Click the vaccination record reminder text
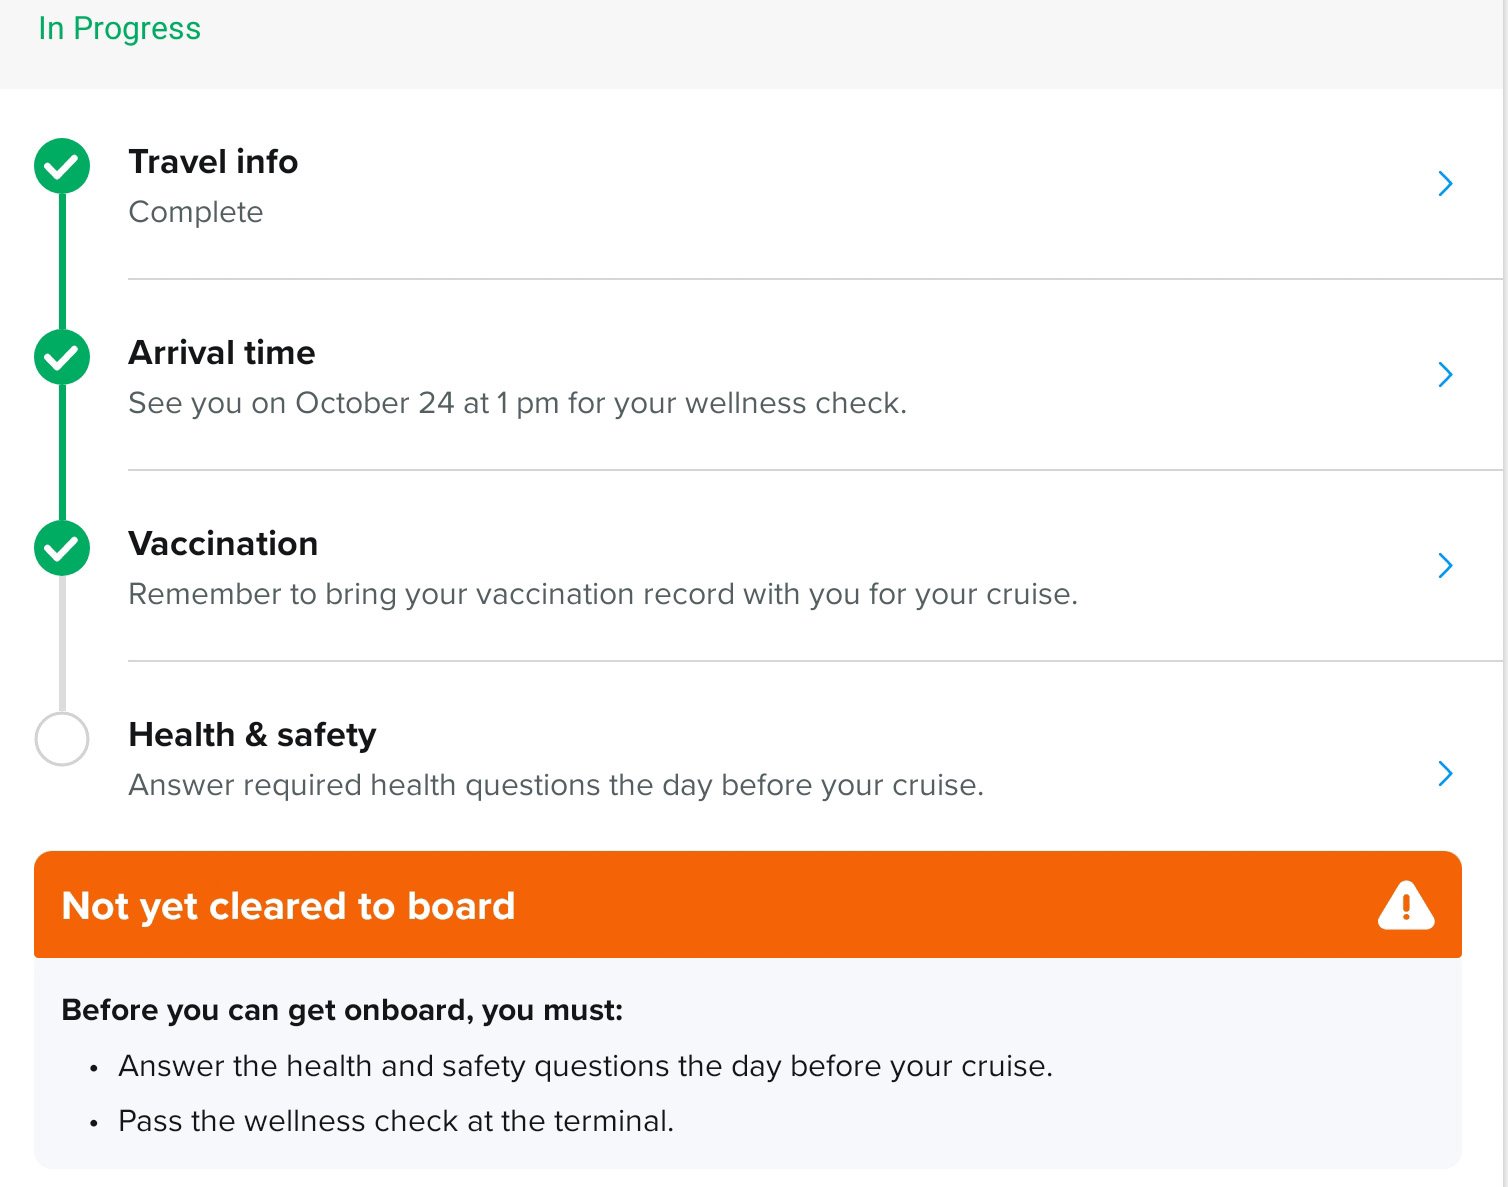This screenshot has width=1508, height=1187. (x=603, y=594)
